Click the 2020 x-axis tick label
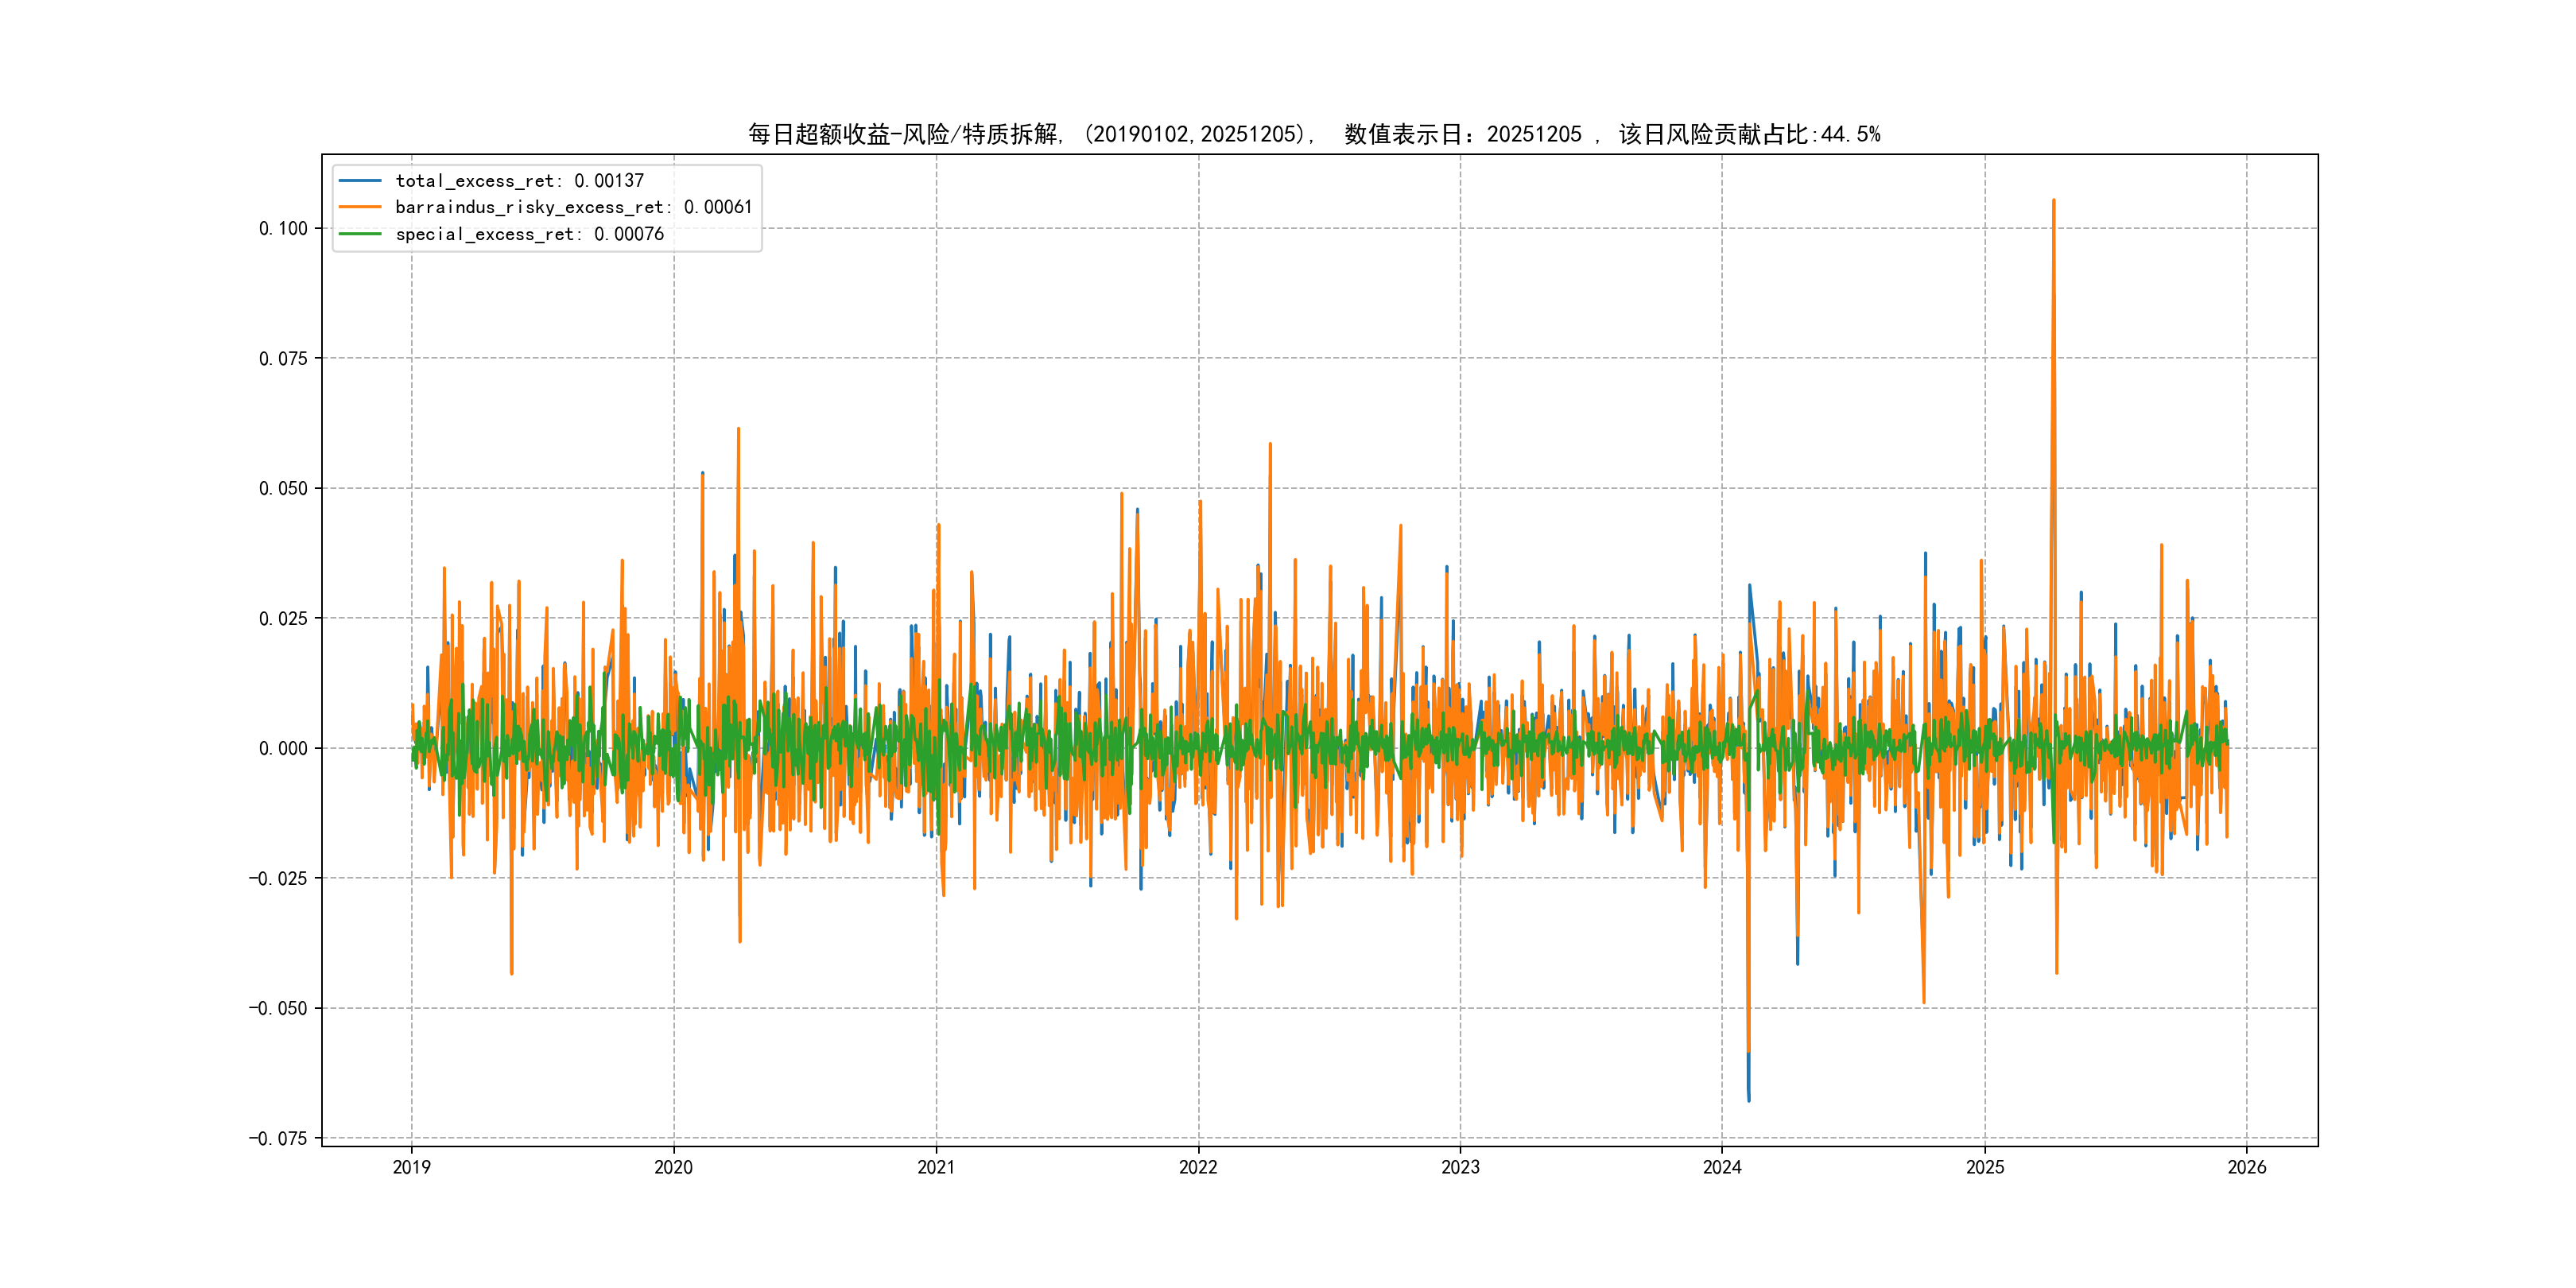The width and height of the screenshot is (2576, 1288). click(x=673, y=1167)
